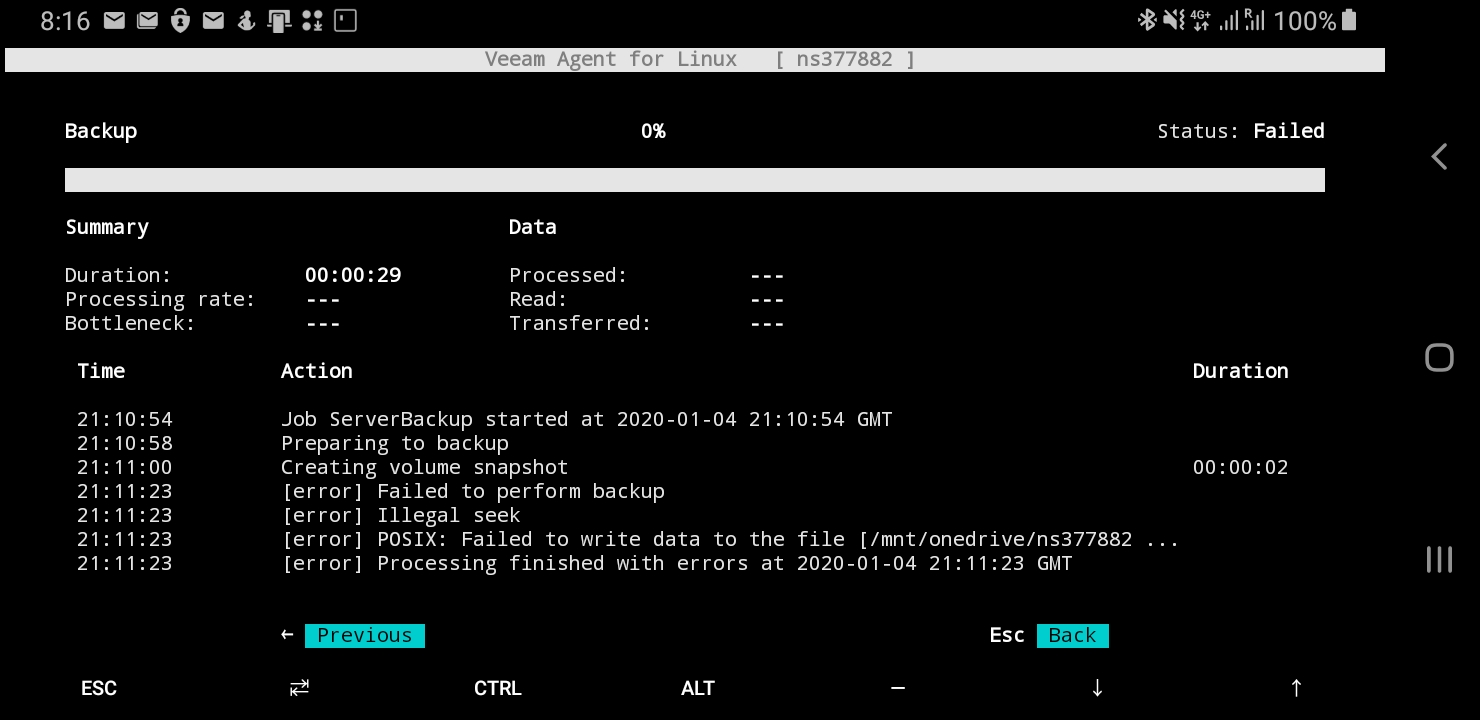This screenshot has height=720, width=1480.
Task: Tap the 8:16 clock
Action: (65, 20)
